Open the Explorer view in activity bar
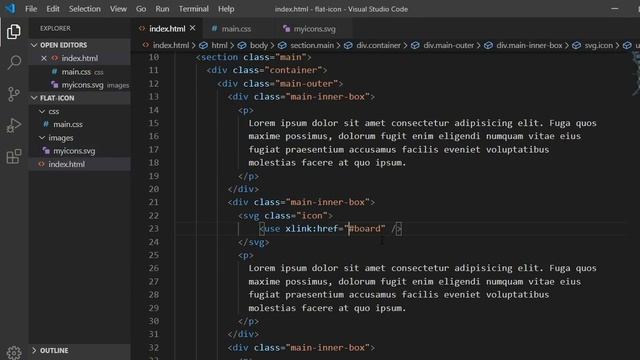This screenshot has height=360, width=640. [13, 32]
